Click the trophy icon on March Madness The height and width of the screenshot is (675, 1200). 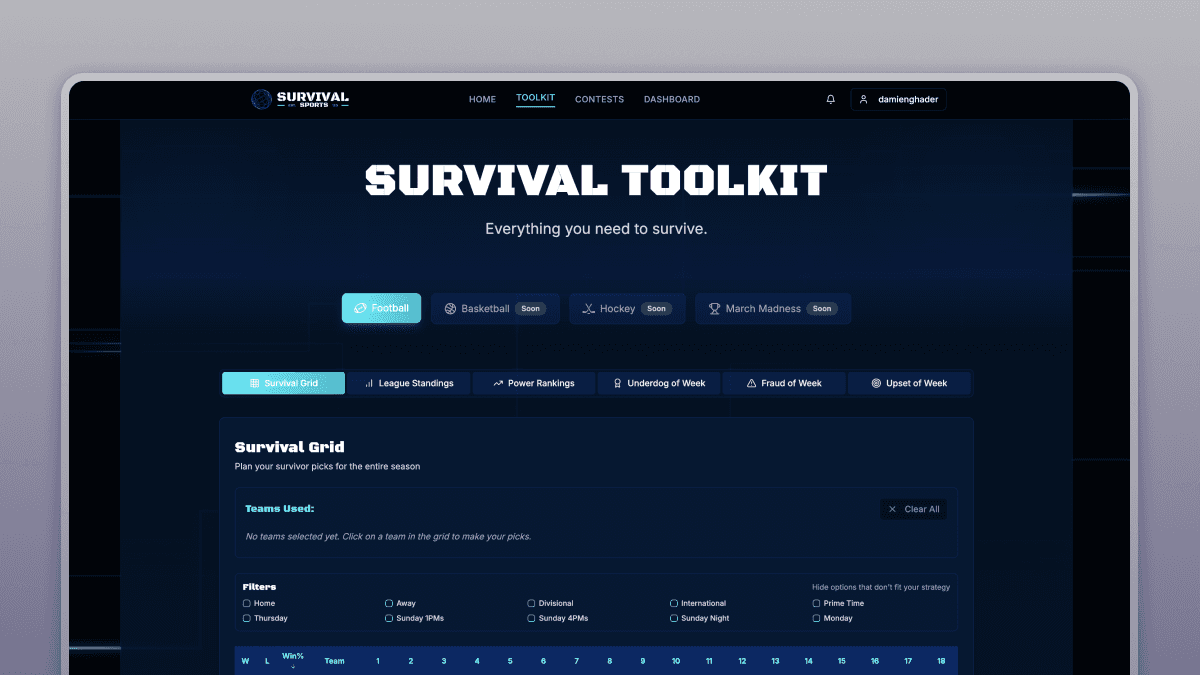[713, 308]
